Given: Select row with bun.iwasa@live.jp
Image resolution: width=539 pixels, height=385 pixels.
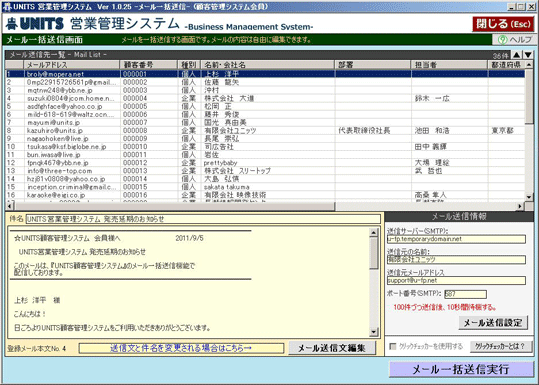Looking at the screenshot, I should [x=265, y=155].
